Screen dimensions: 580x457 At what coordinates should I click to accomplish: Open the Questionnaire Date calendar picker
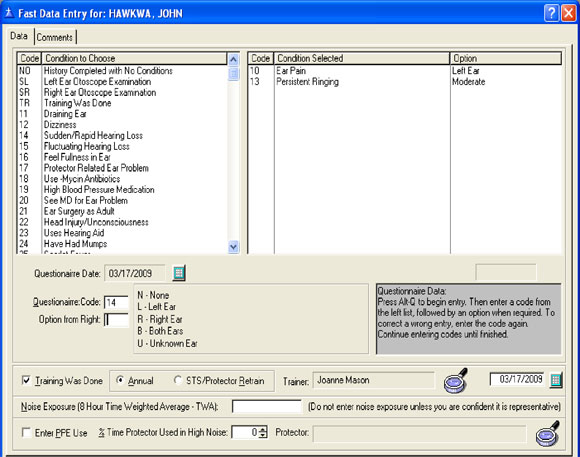click(179, 273)
